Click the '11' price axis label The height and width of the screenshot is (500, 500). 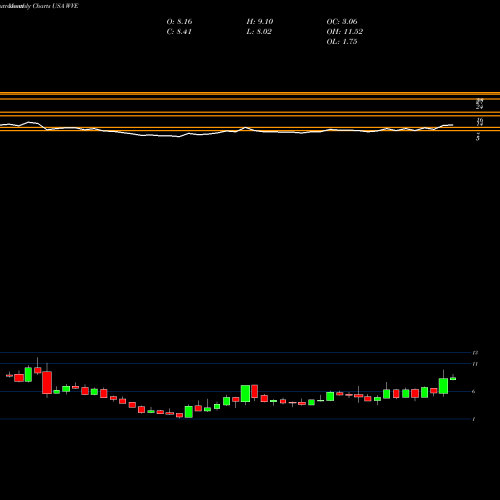pos(475,364)
